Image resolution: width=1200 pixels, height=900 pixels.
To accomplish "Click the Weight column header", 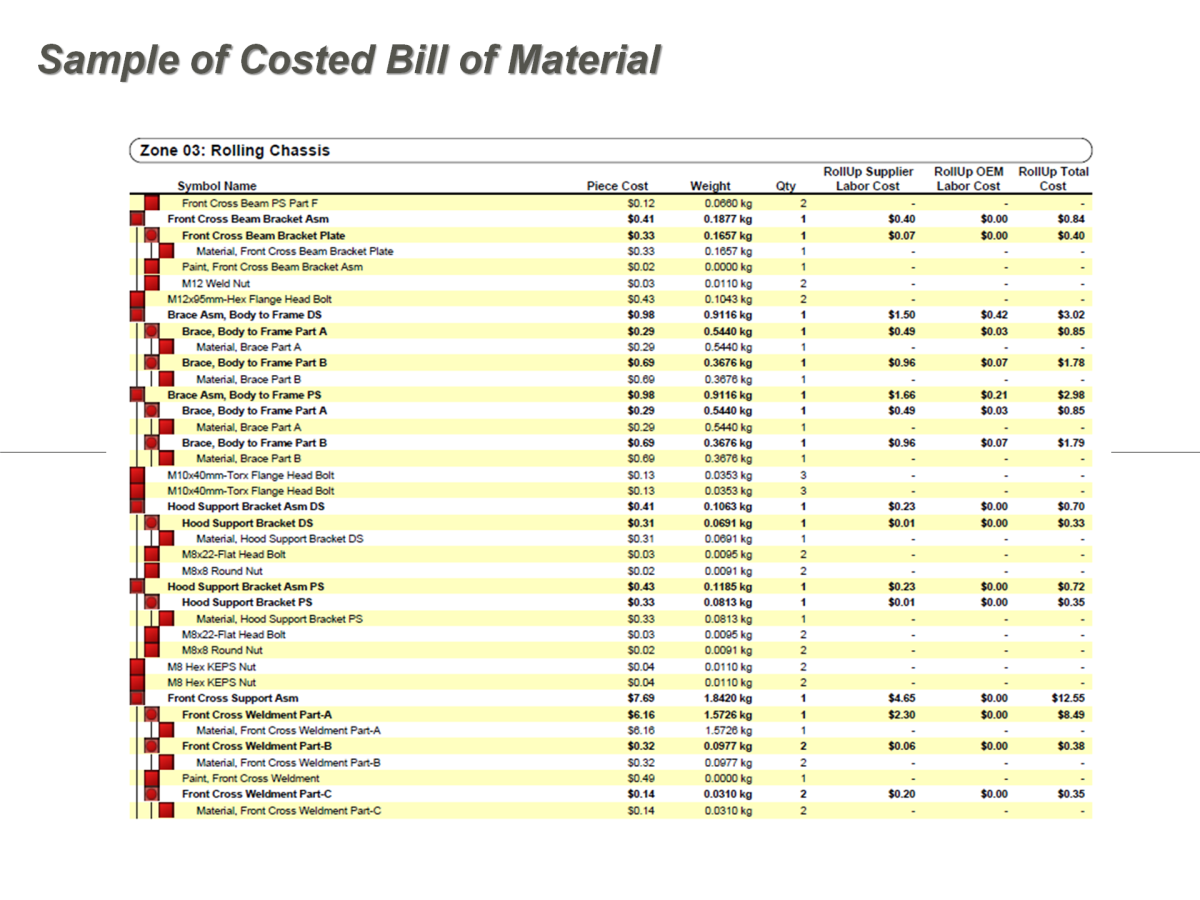I will pyautogui.click(x=710, y=186).
